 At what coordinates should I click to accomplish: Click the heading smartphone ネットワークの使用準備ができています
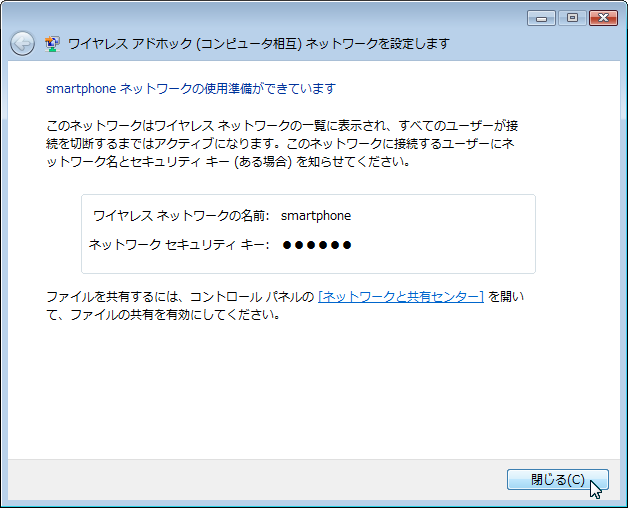pyautogui.click(x=191, y=89)
